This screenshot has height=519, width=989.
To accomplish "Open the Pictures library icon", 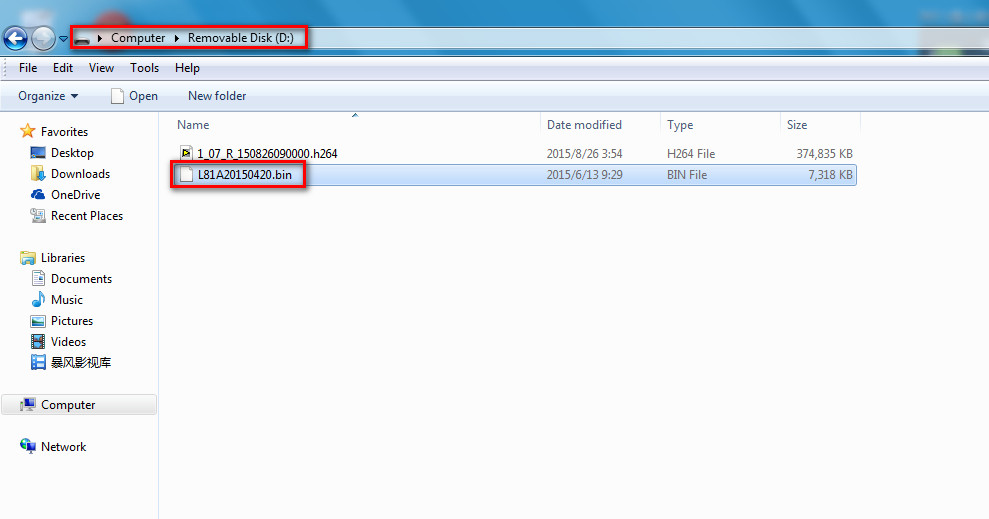I will [x=38, y=321].
